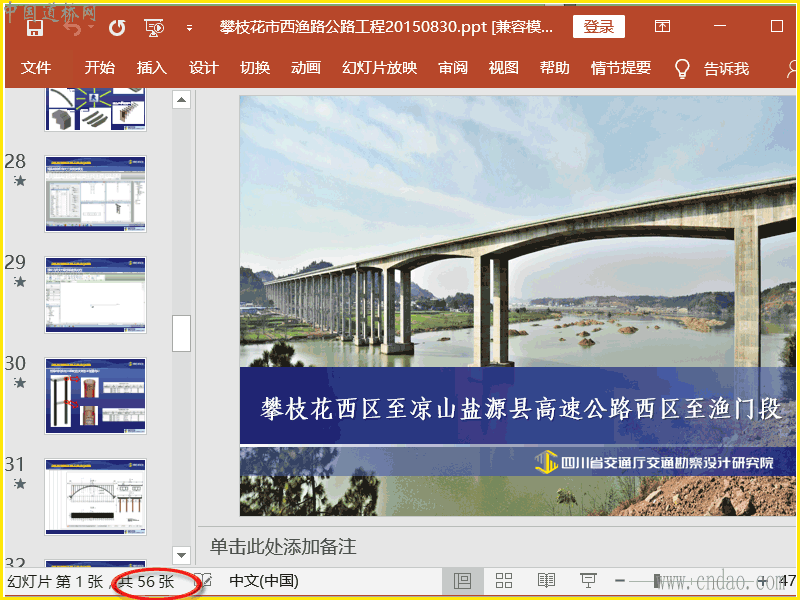This screenshot has width=800, height=600.
Task: Switch to Slide Sorter view icon
Action: point(504,581)
